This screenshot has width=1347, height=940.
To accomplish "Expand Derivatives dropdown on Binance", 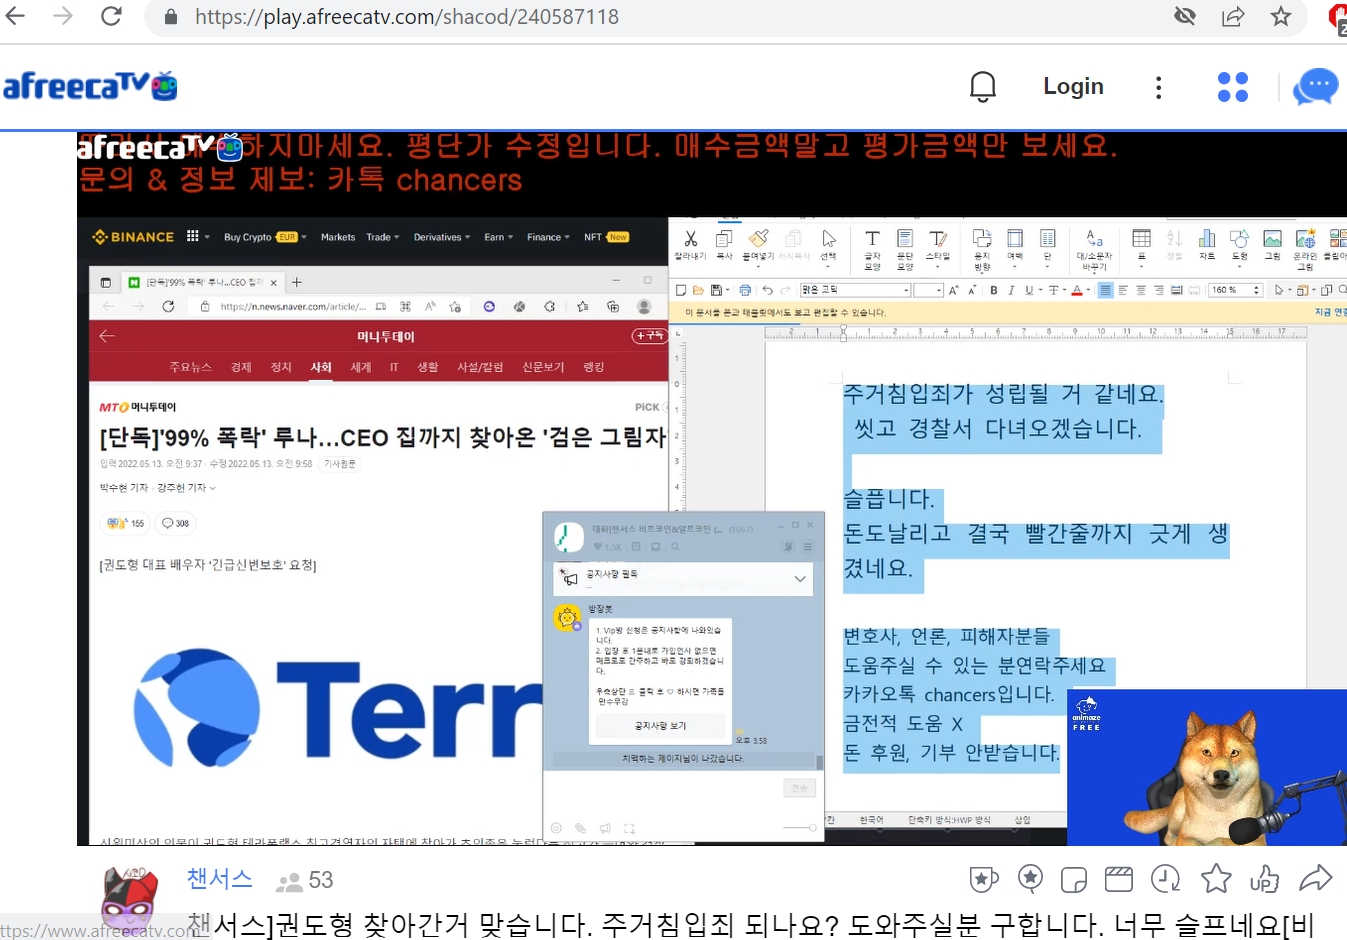I will coord(441,237).
